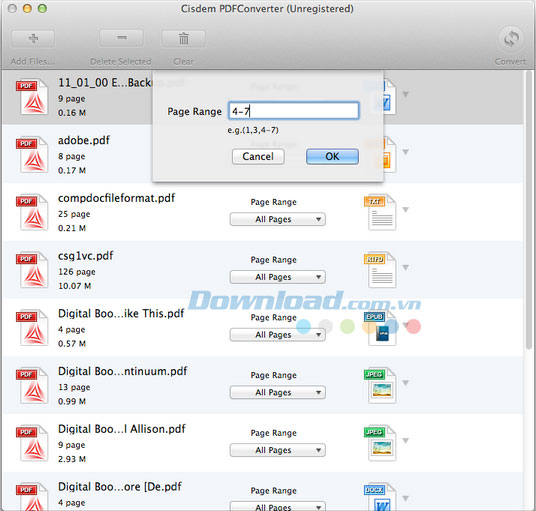The width and height of the screenshot is (536, 511).
Task: Open All Pages dropdown for Digital Boo...l Allison.pdf
Action: (278, 450)
